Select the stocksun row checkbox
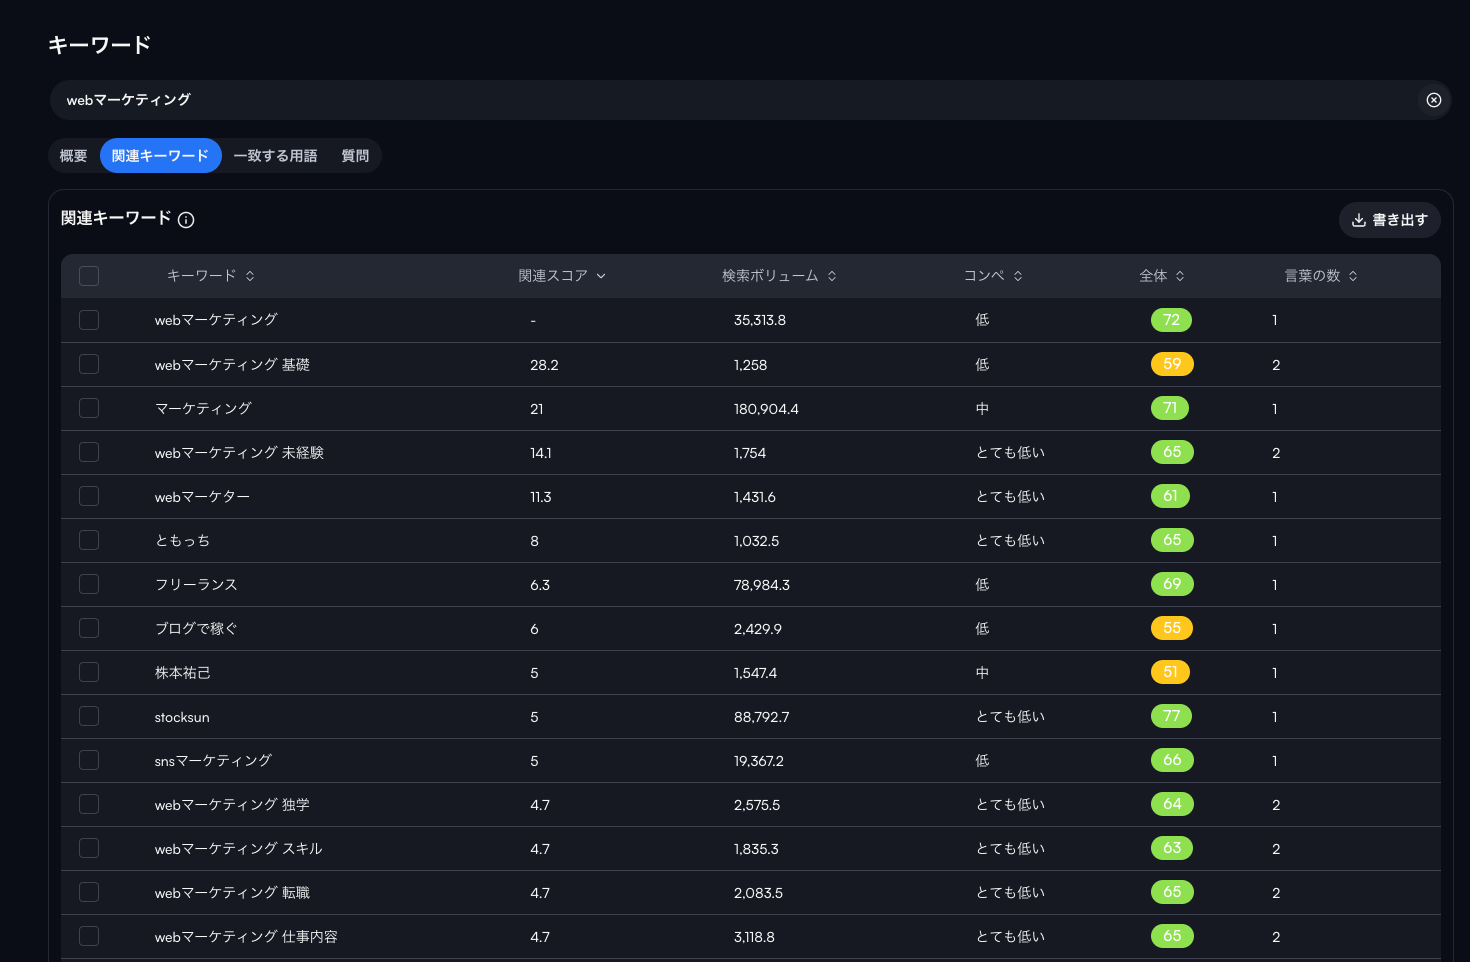This screenshot has width=1470, height=962. point(89,716)
